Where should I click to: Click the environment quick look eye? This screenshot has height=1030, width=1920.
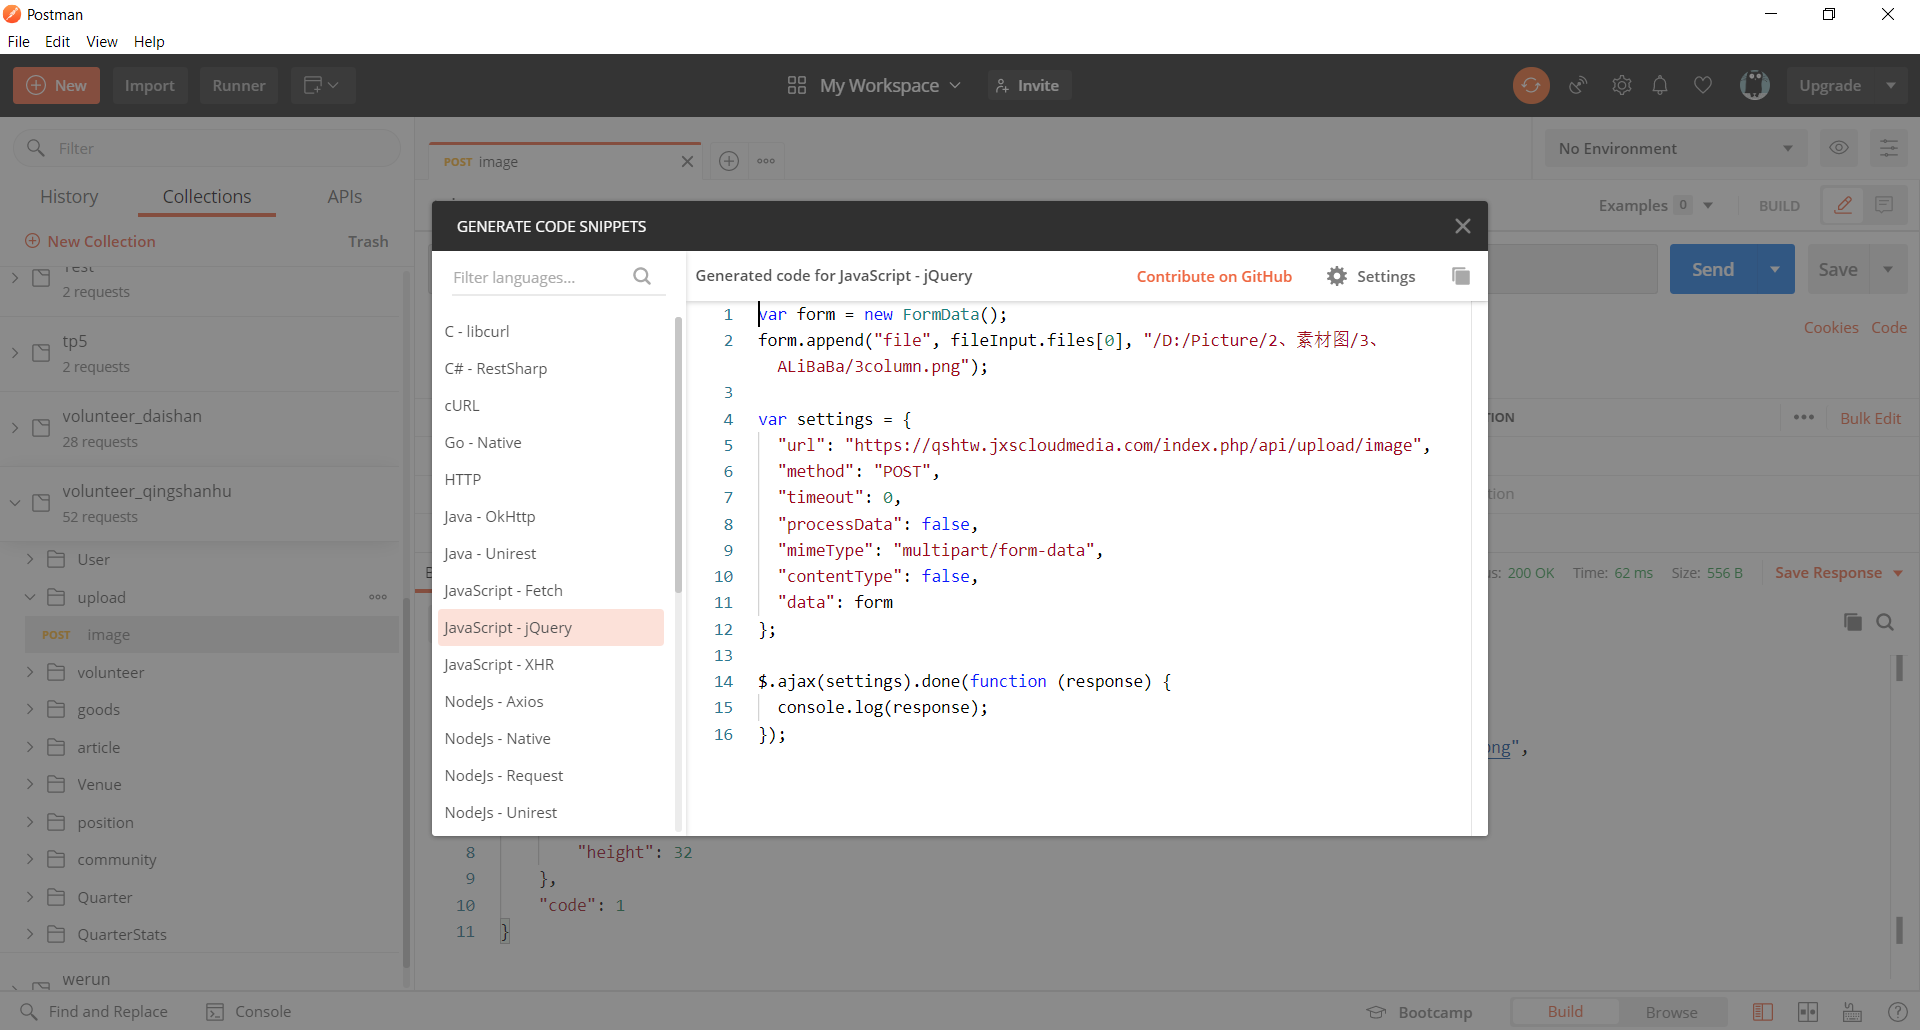click(x=1838, y=148)
